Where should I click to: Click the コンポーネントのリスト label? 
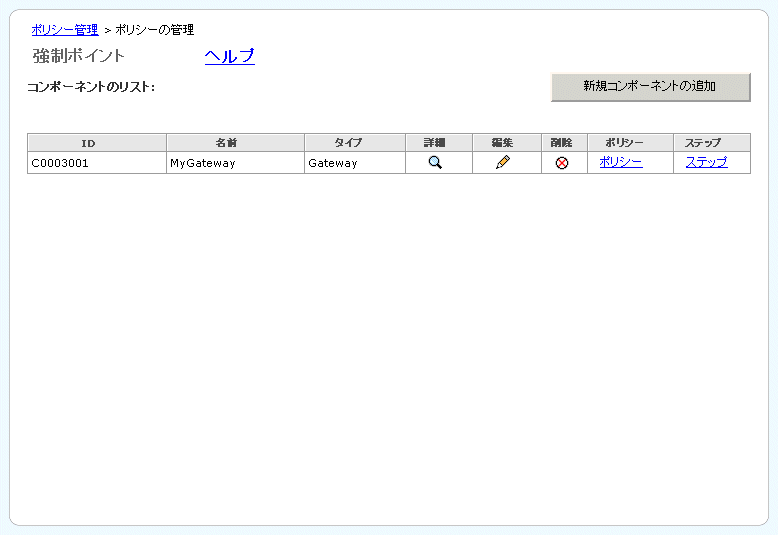91,87
